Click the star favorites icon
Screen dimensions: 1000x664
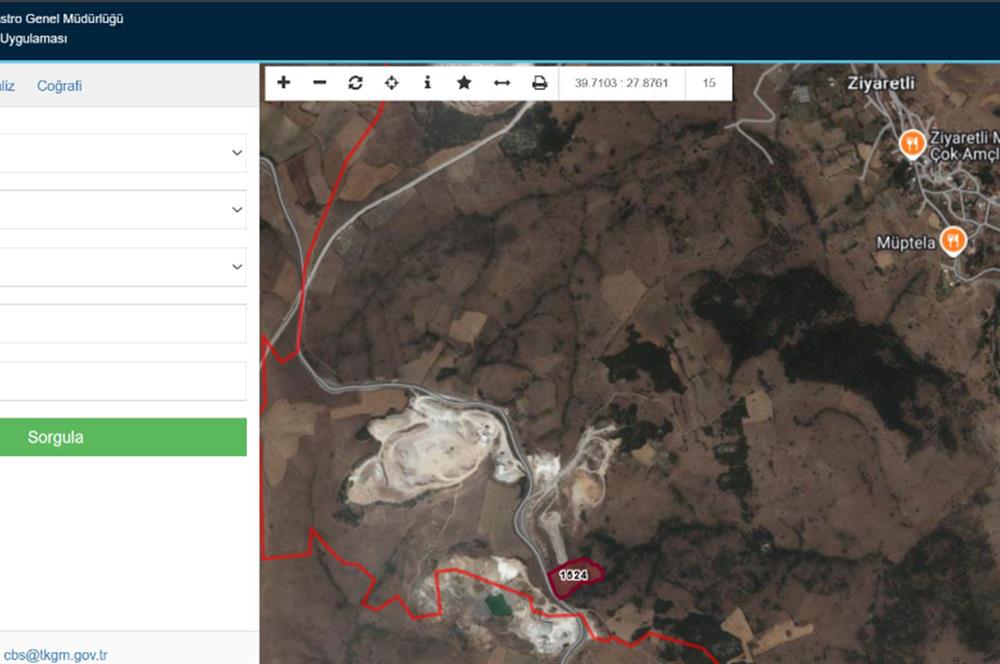pos(464,82)
